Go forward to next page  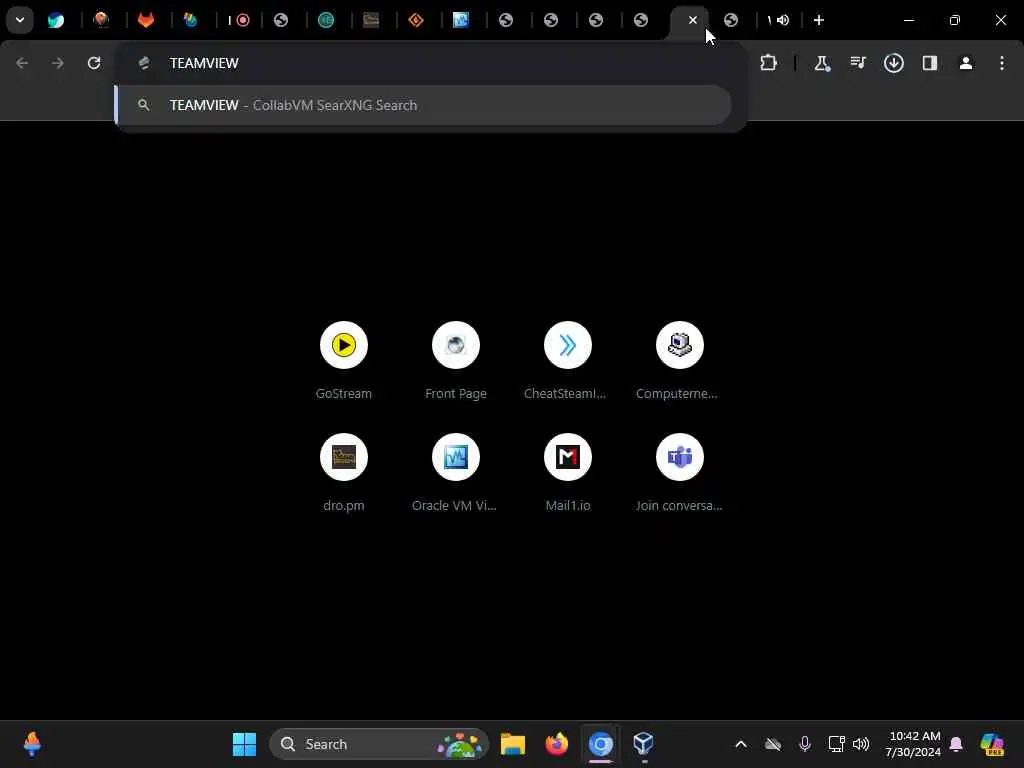[58, 63]
